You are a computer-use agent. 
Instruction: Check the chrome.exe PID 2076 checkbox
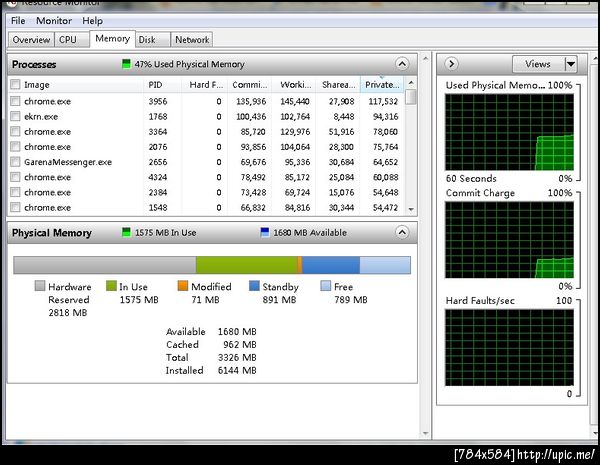[x=15, y=147]
